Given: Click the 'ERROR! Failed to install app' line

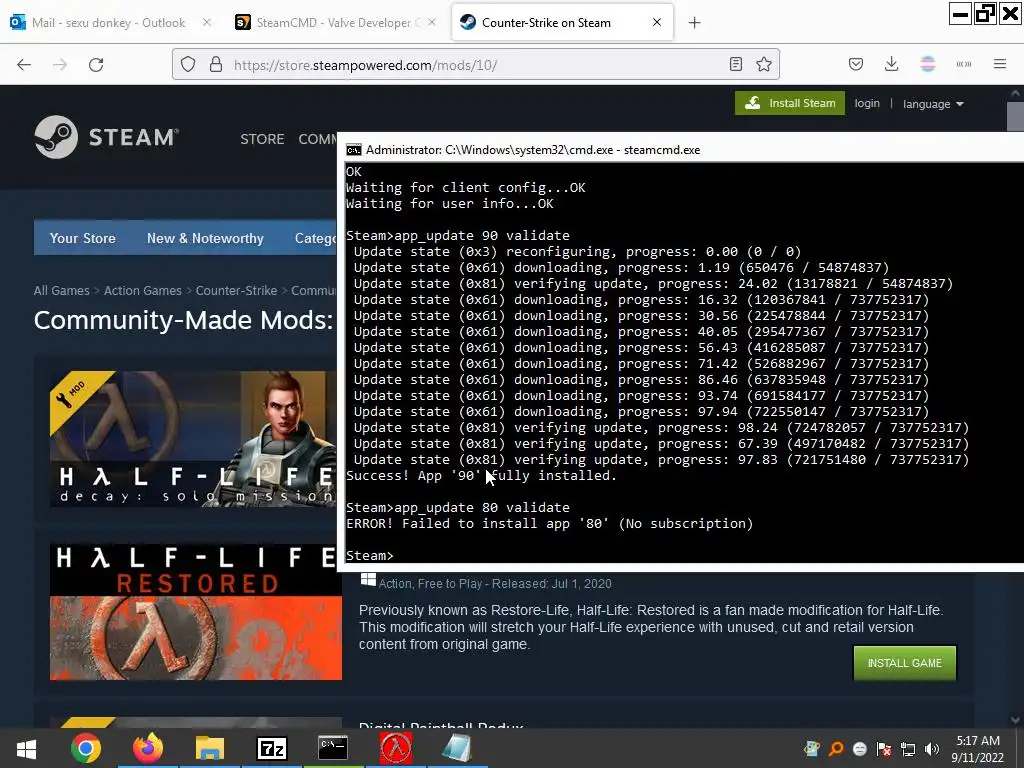Looking at the screenshot, I should (x=549, y=524).
